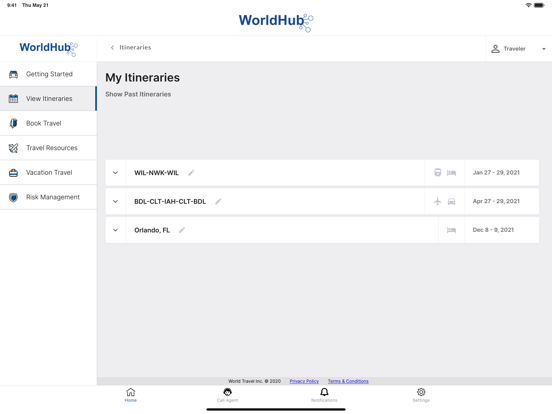Select View Itineraries in sidebar
Screen dimensions: 552x414
tap(48, 99)
